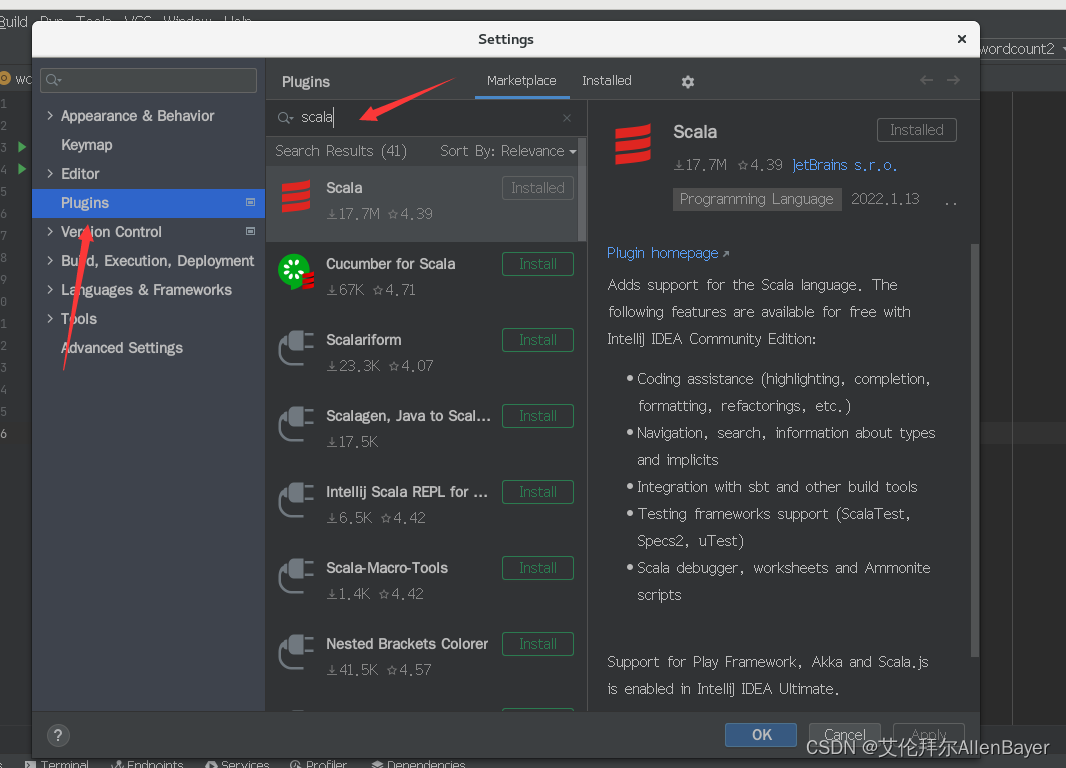Screen dimensions: 1066x768
Task: Click the Scala plugin logo in results list
Action: 296,196
